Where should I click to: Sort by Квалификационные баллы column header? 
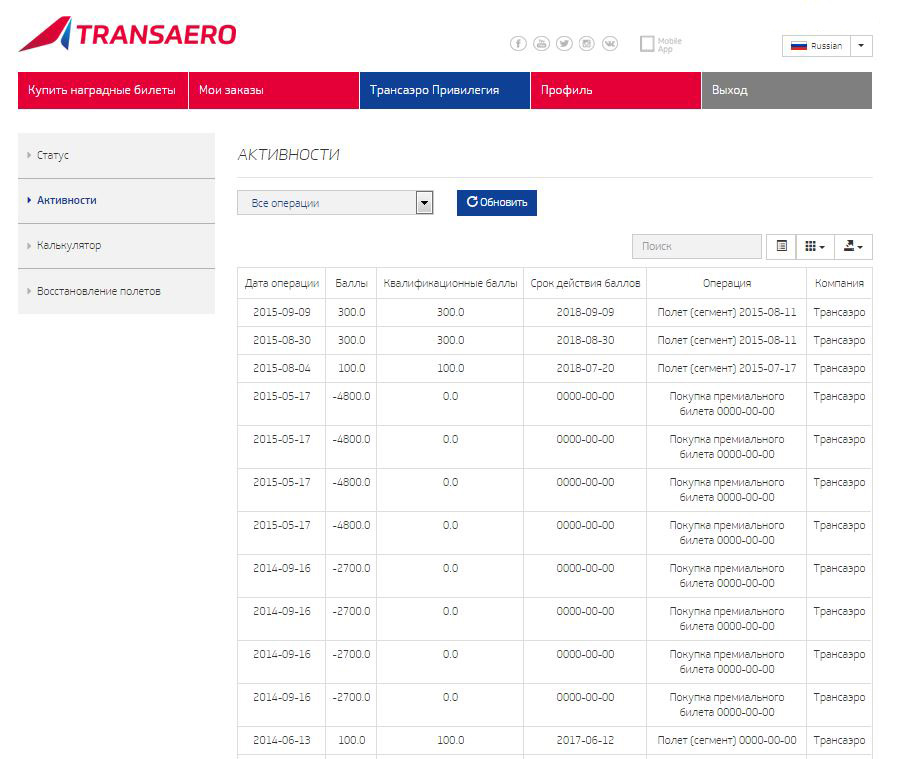pyautogui.click(x=450, y=283)
